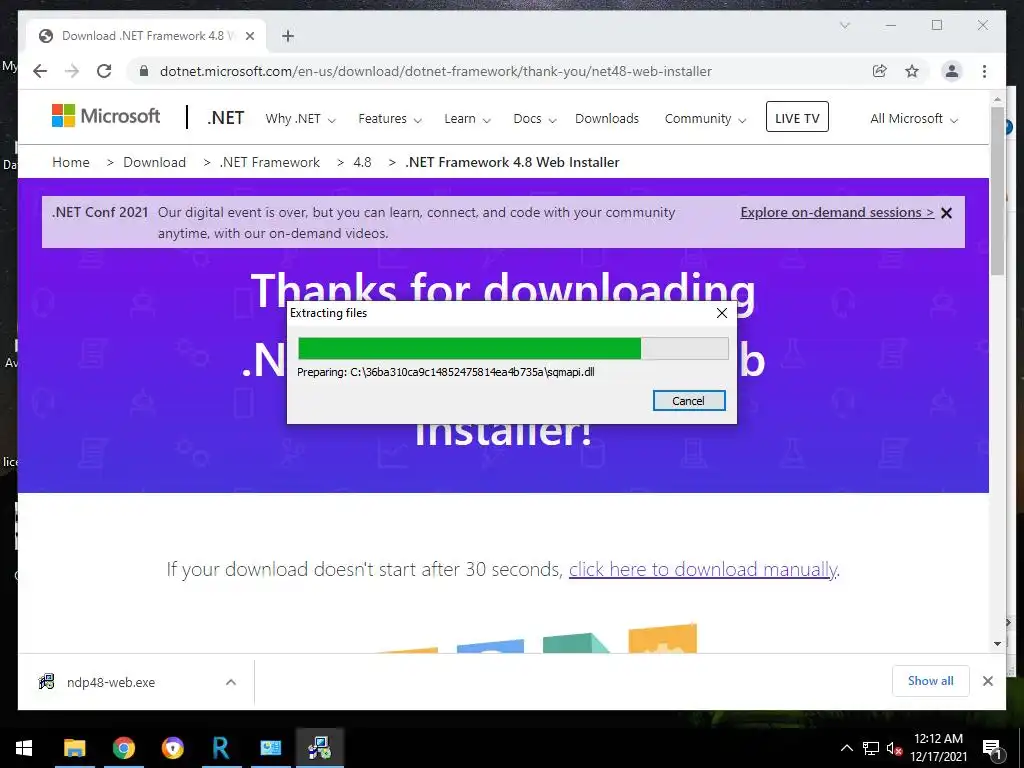This screenshot has width=1024, height=768.
Task: Click the browser back arrow
Action: [x=40, y=71]
